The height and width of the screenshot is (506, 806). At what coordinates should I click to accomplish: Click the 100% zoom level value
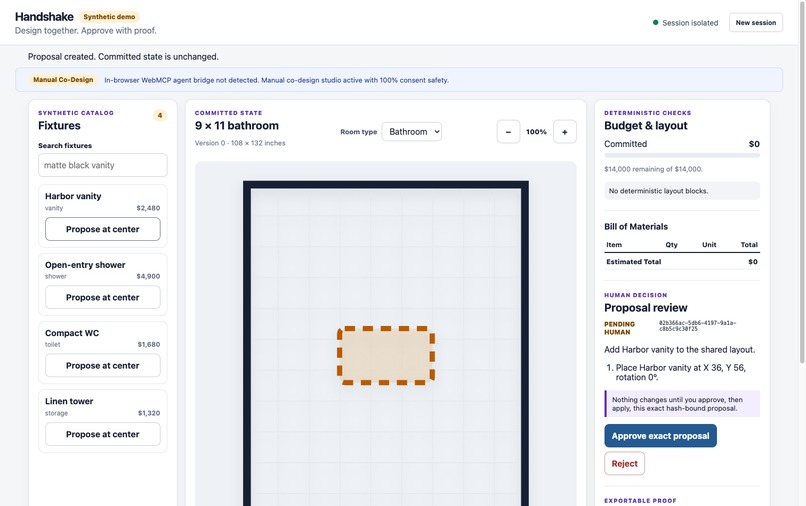(x=536, y=132)
